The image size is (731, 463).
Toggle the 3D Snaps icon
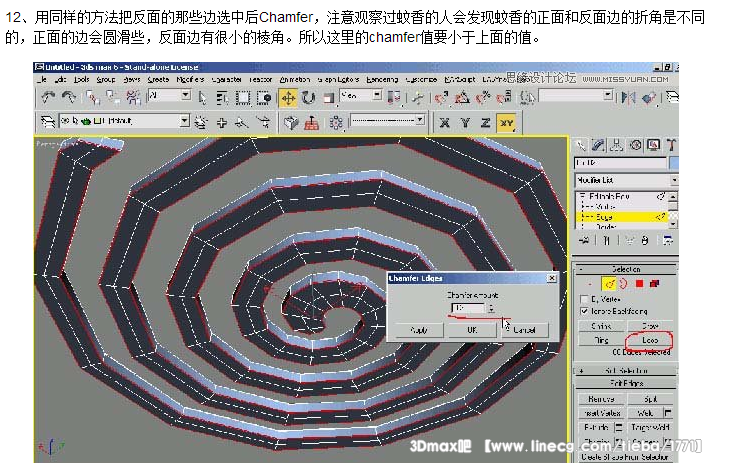(x=441, y=97)
